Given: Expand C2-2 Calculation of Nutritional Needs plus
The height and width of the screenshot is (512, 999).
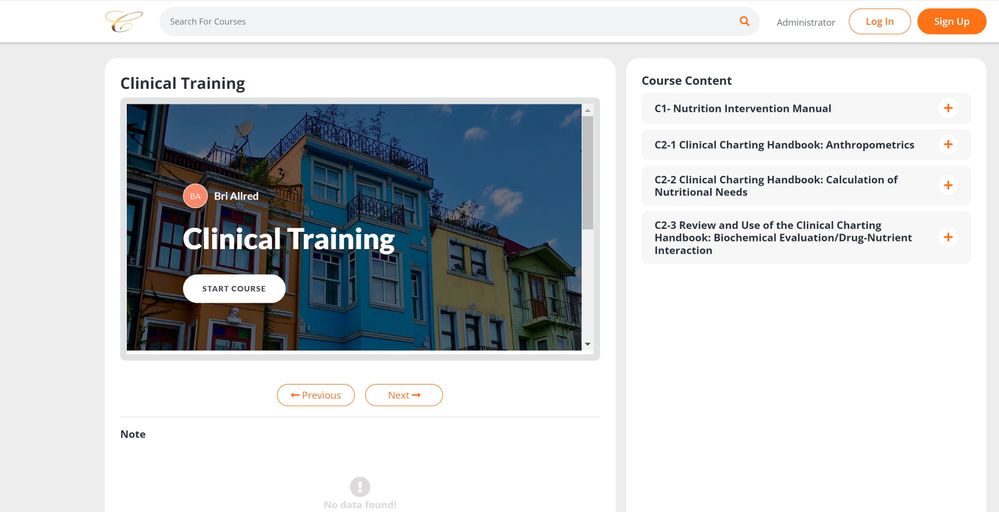Looking at the screenshot, I should point(948,185).
